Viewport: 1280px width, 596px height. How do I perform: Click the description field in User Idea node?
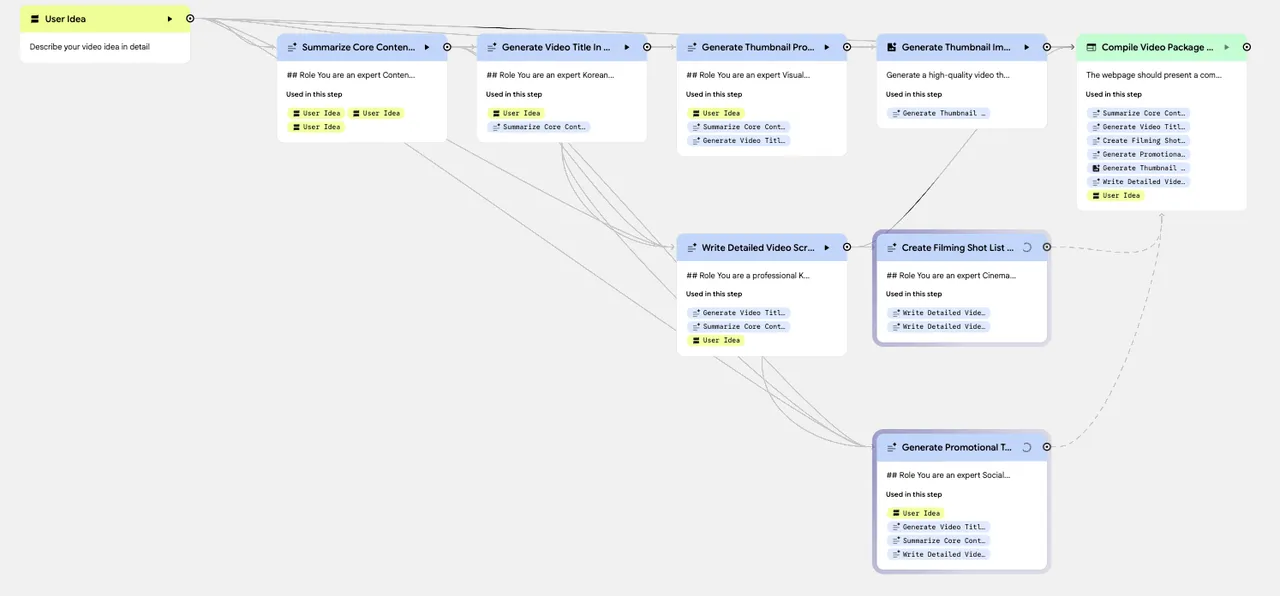105,47
